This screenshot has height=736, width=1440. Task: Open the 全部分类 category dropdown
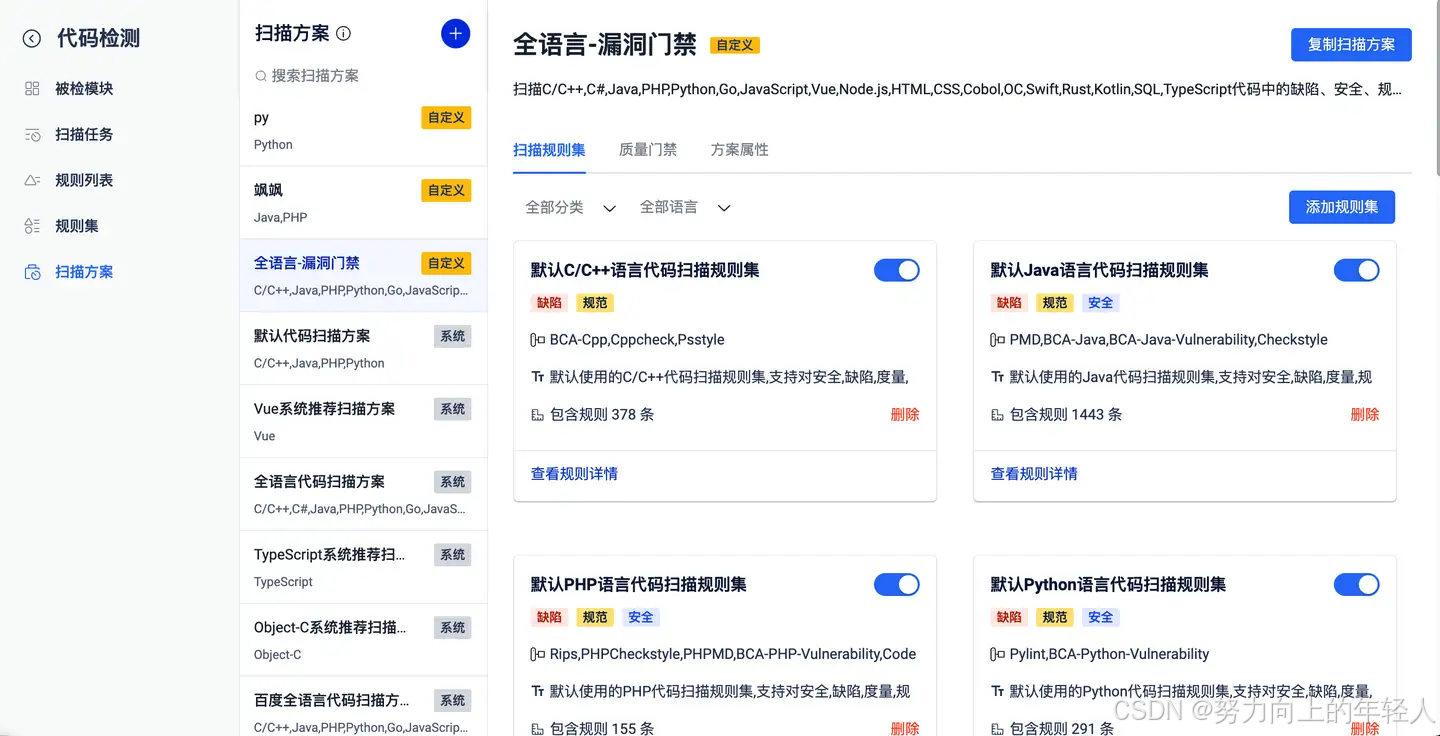pos(571,207)
